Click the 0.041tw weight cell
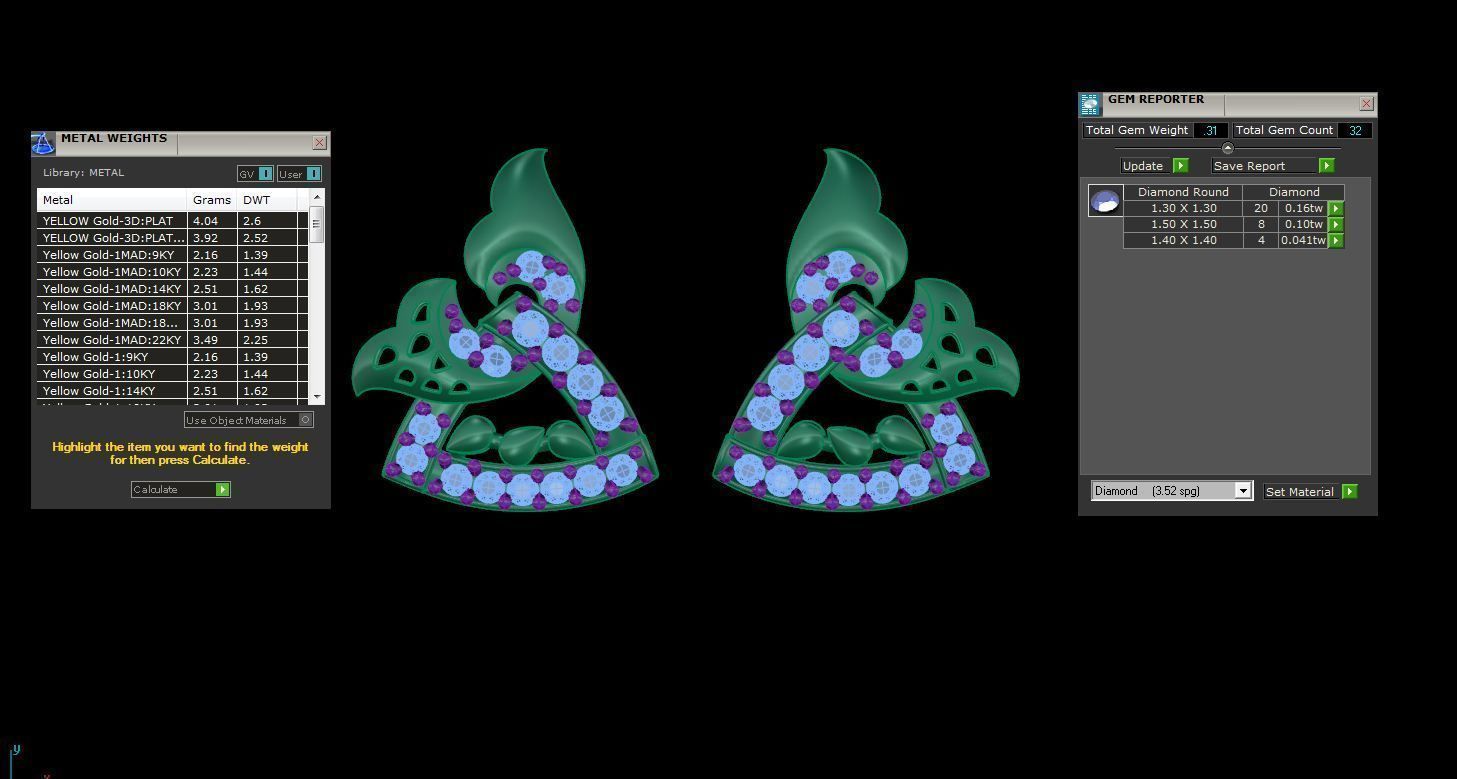 click(1304, 240)
